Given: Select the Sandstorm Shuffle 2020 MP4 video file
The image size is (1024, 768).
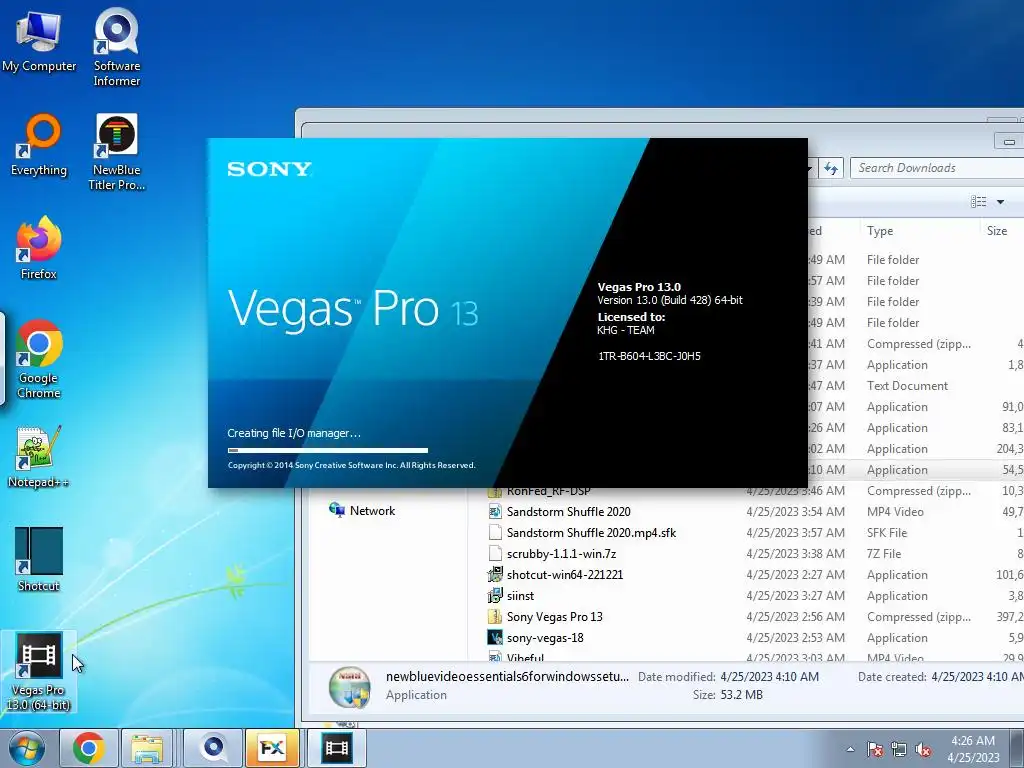Looking at the screenshot, I should [568, 512].
